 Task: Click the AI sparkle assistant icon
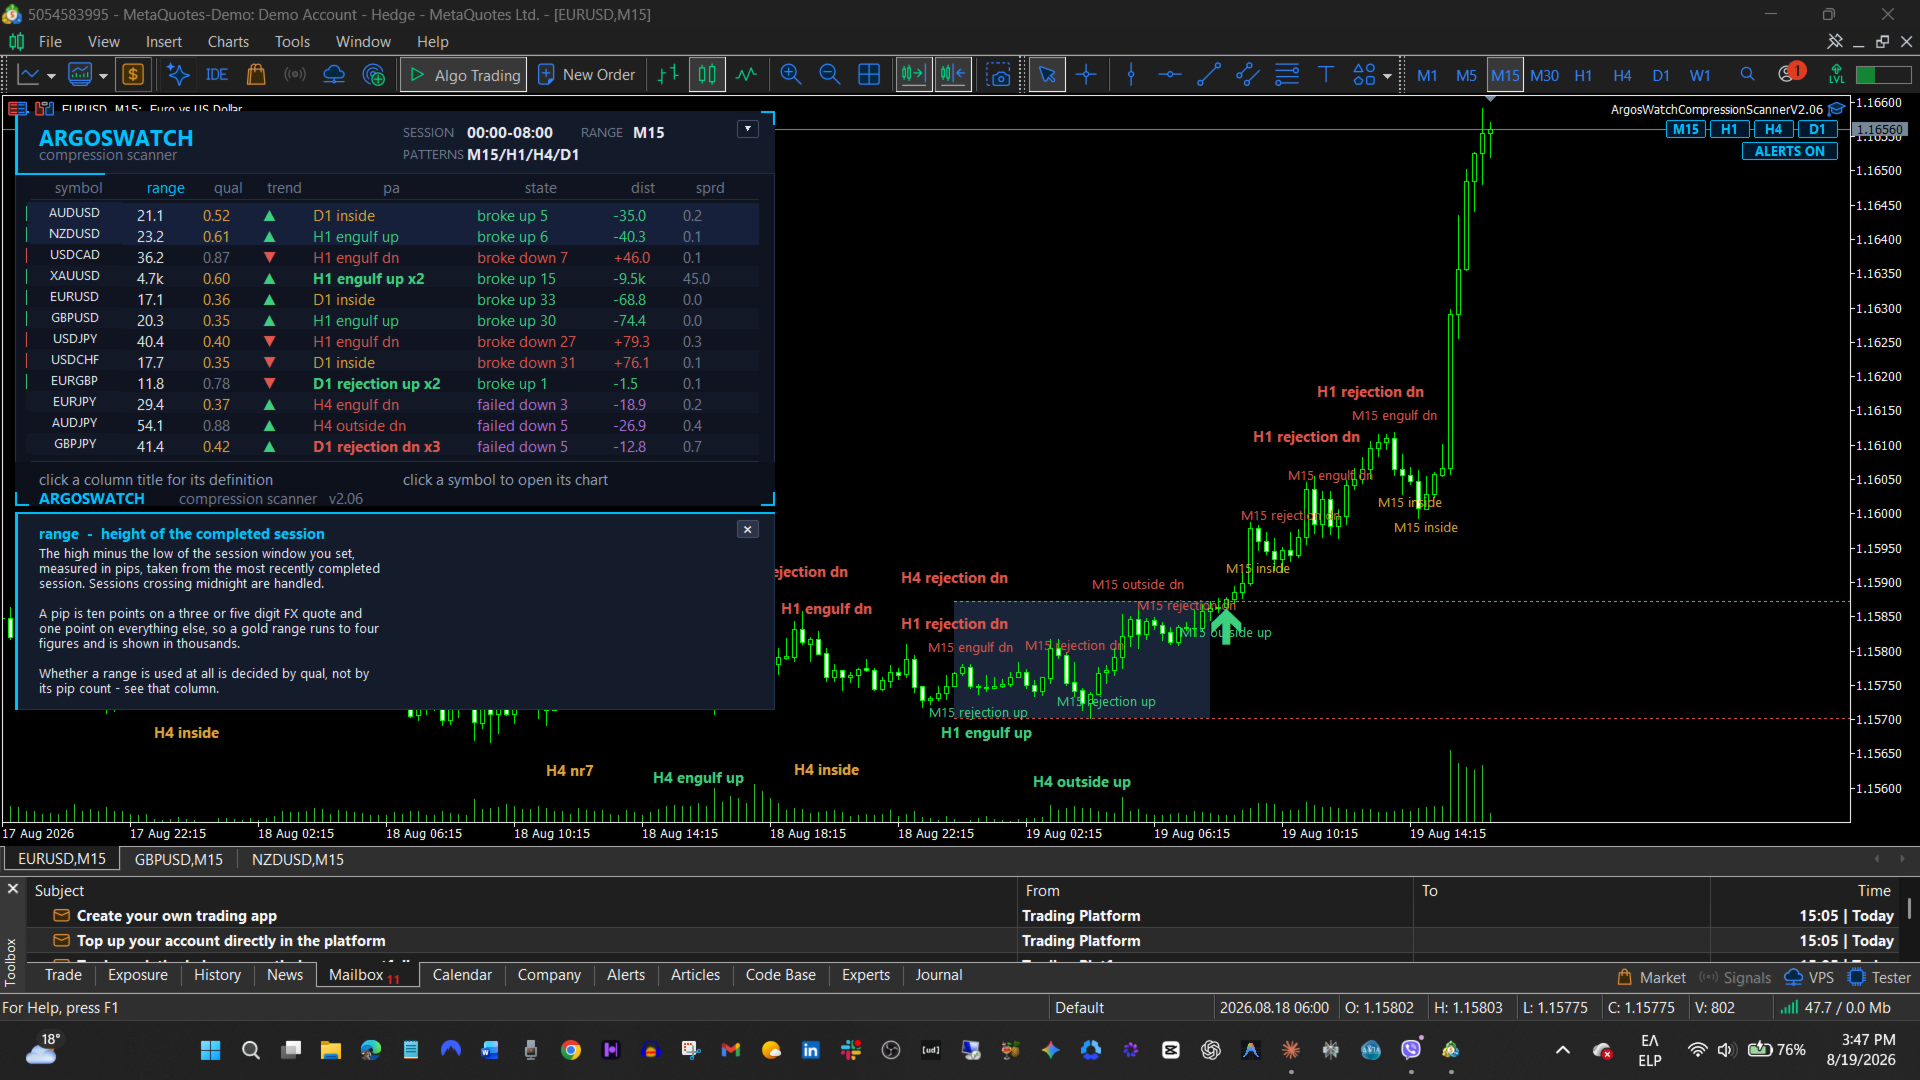(178, 75)
